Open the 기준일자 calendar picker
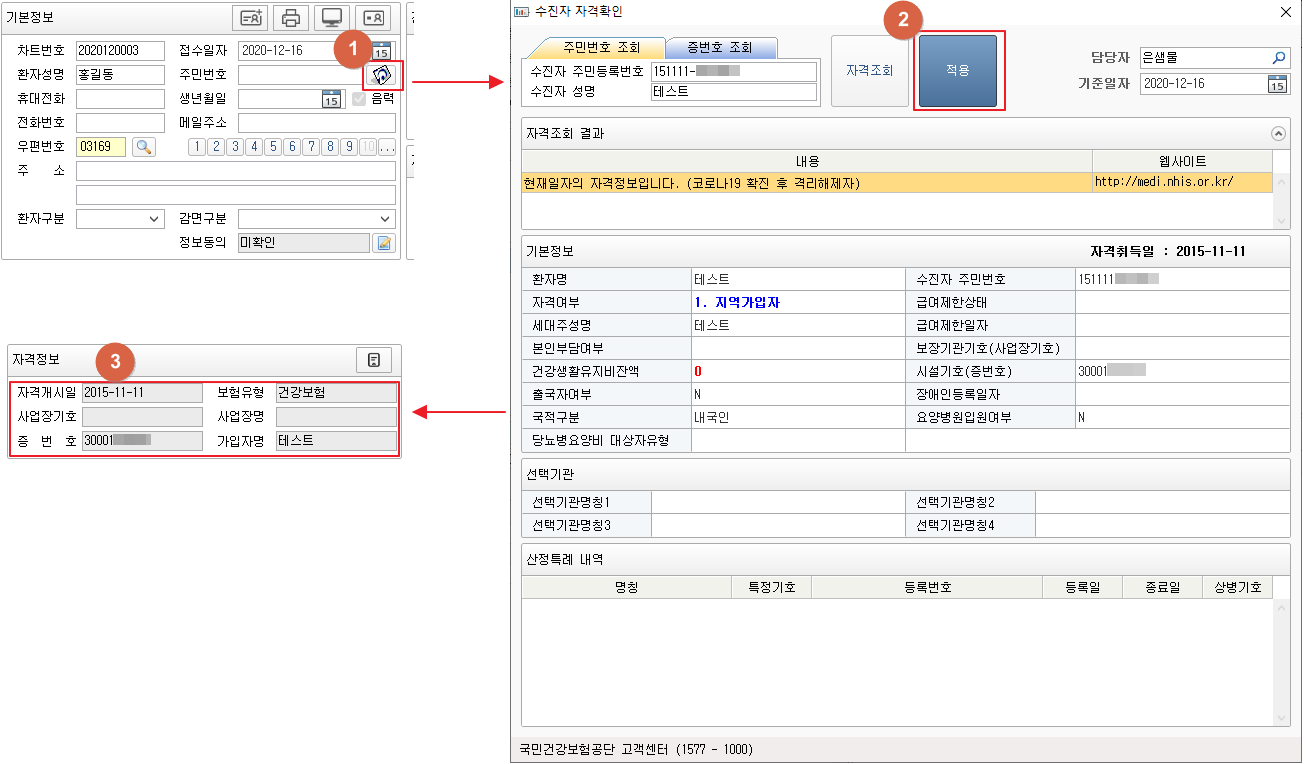The image size is (1306, 764). pyautogui.click(x=1277, y=84)
